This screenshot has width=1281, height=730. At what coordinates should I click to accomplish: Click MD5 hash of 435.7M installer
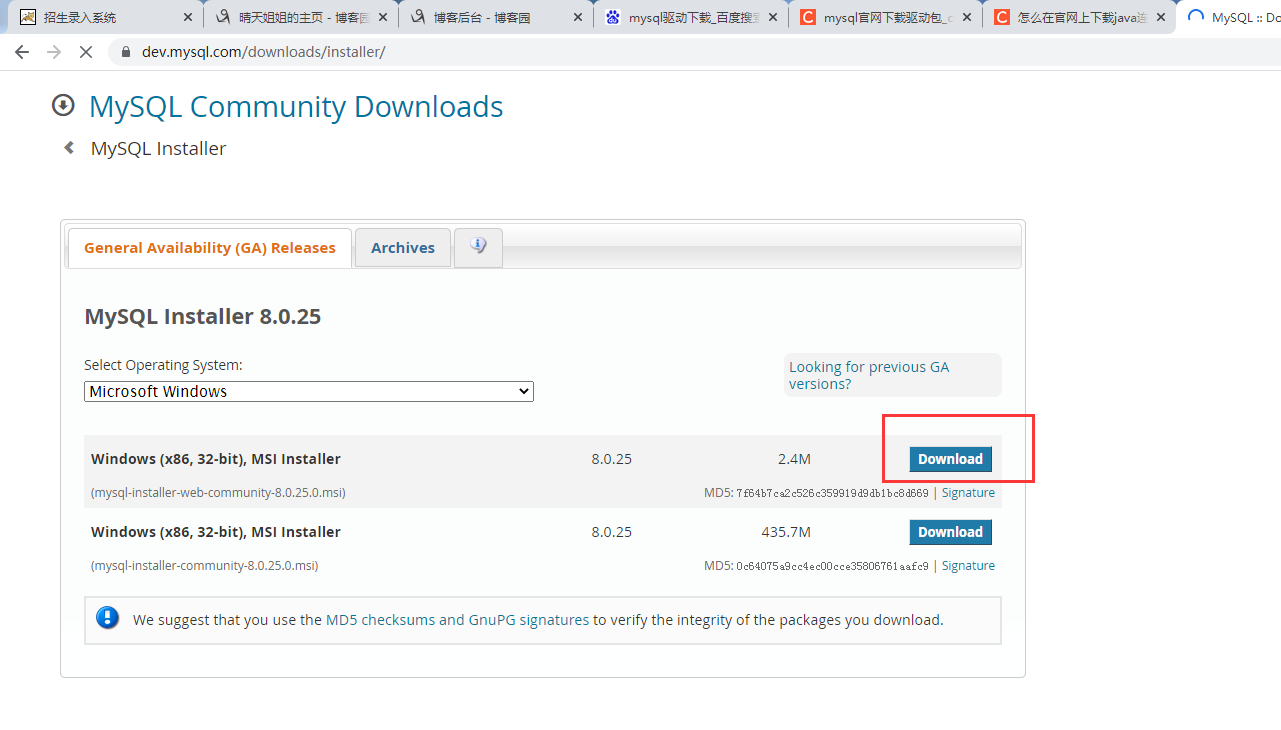click(832, 566)
